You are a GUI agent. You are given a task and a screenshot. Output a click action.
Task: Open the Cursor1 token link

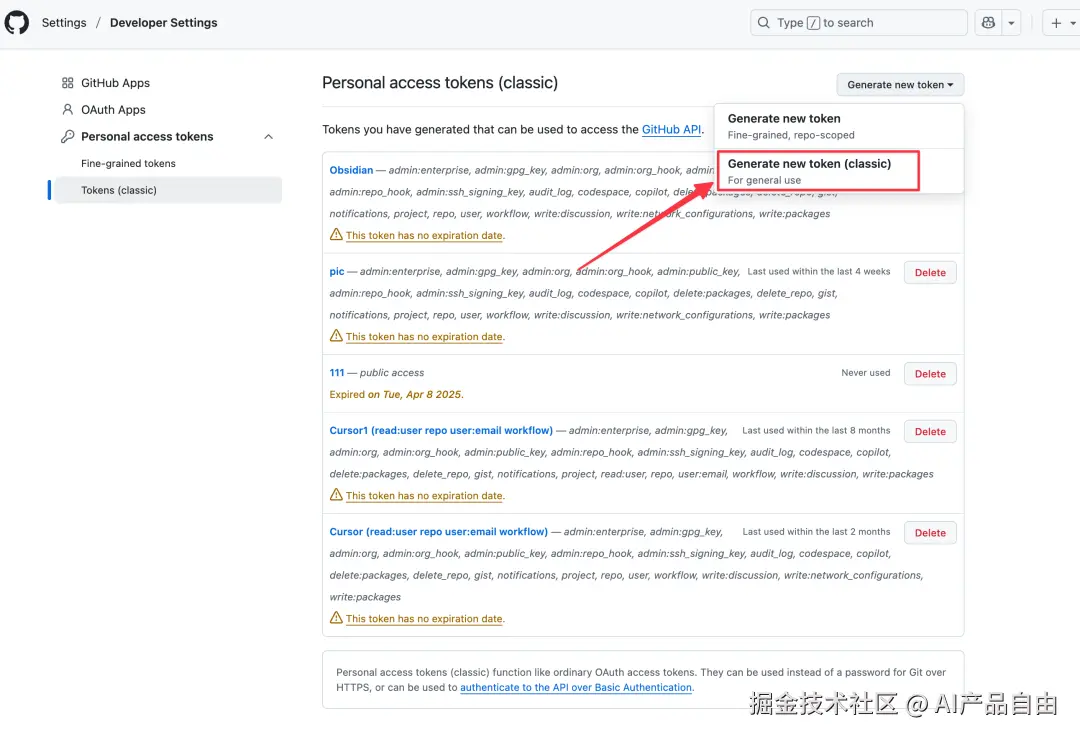click(441, 430)
